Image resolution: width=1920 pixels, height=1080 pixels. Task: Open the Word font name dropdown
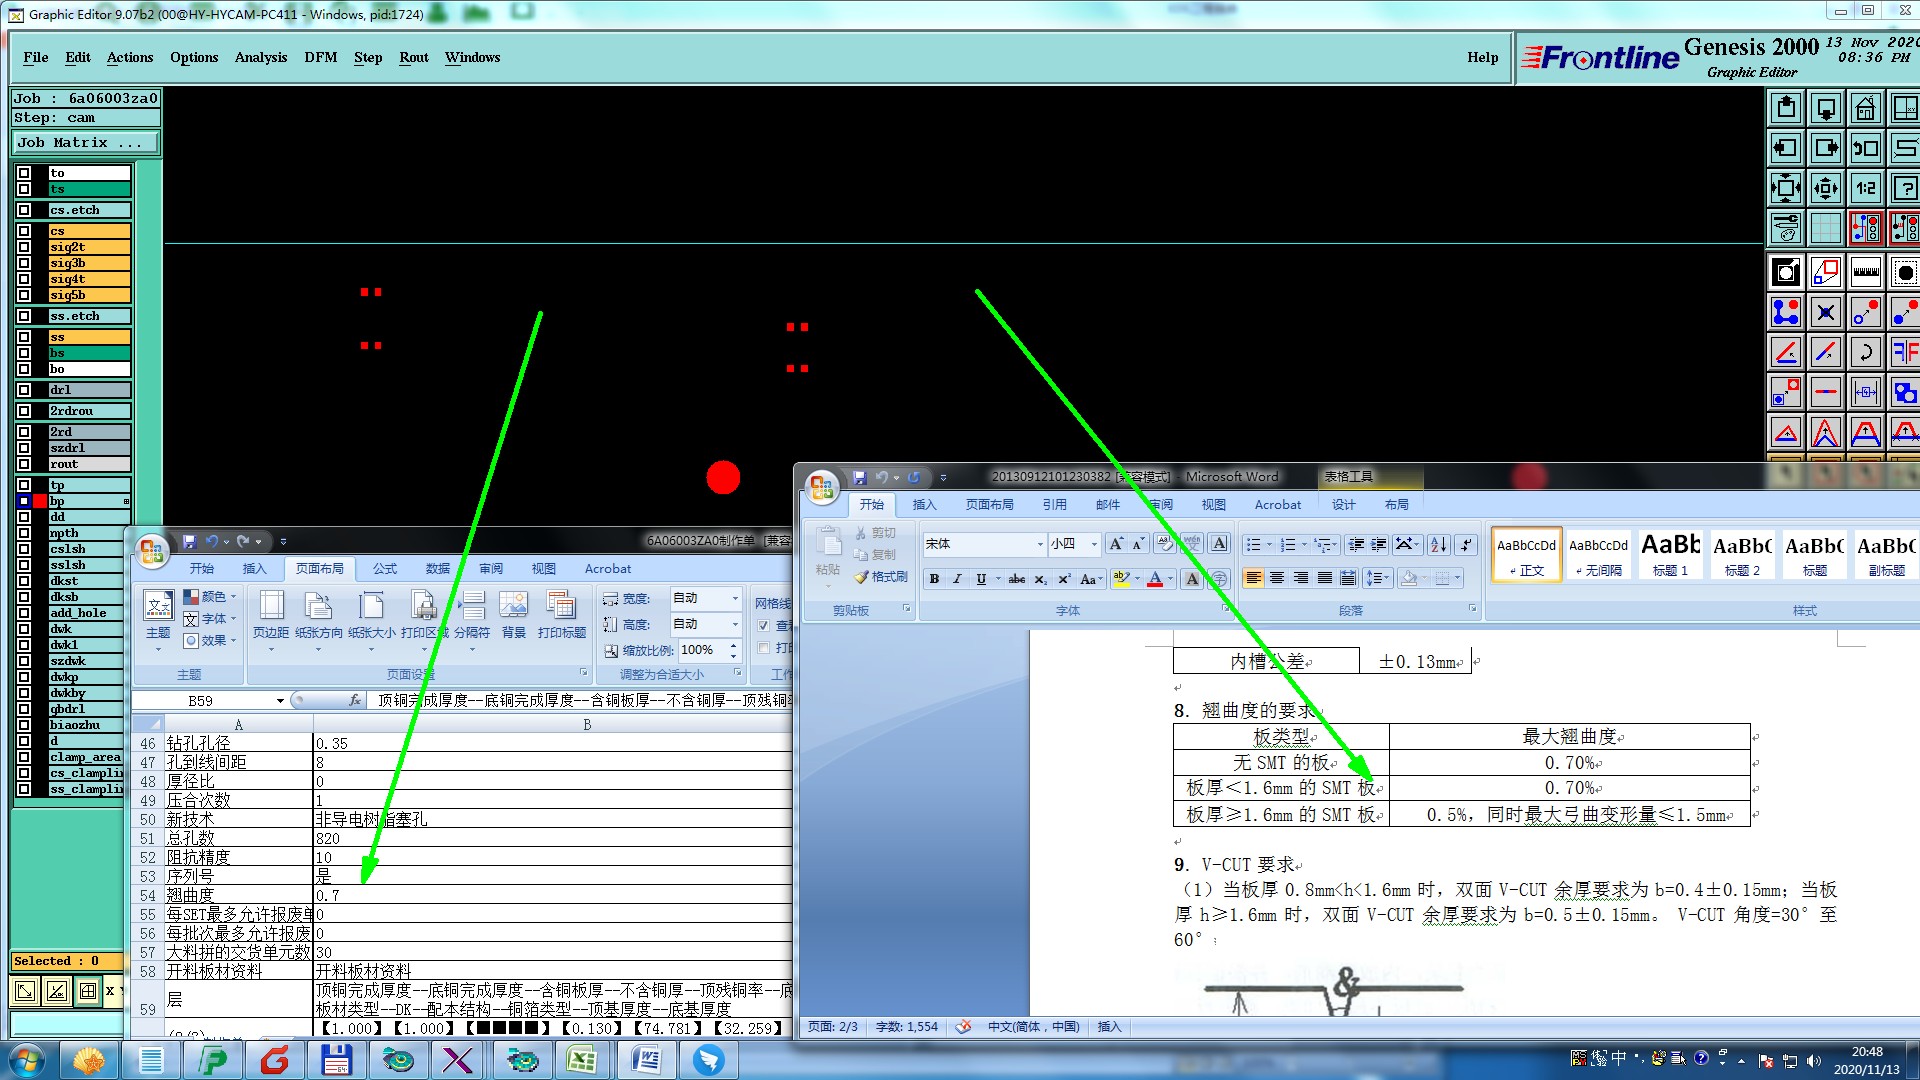[x=1039, y=544]
